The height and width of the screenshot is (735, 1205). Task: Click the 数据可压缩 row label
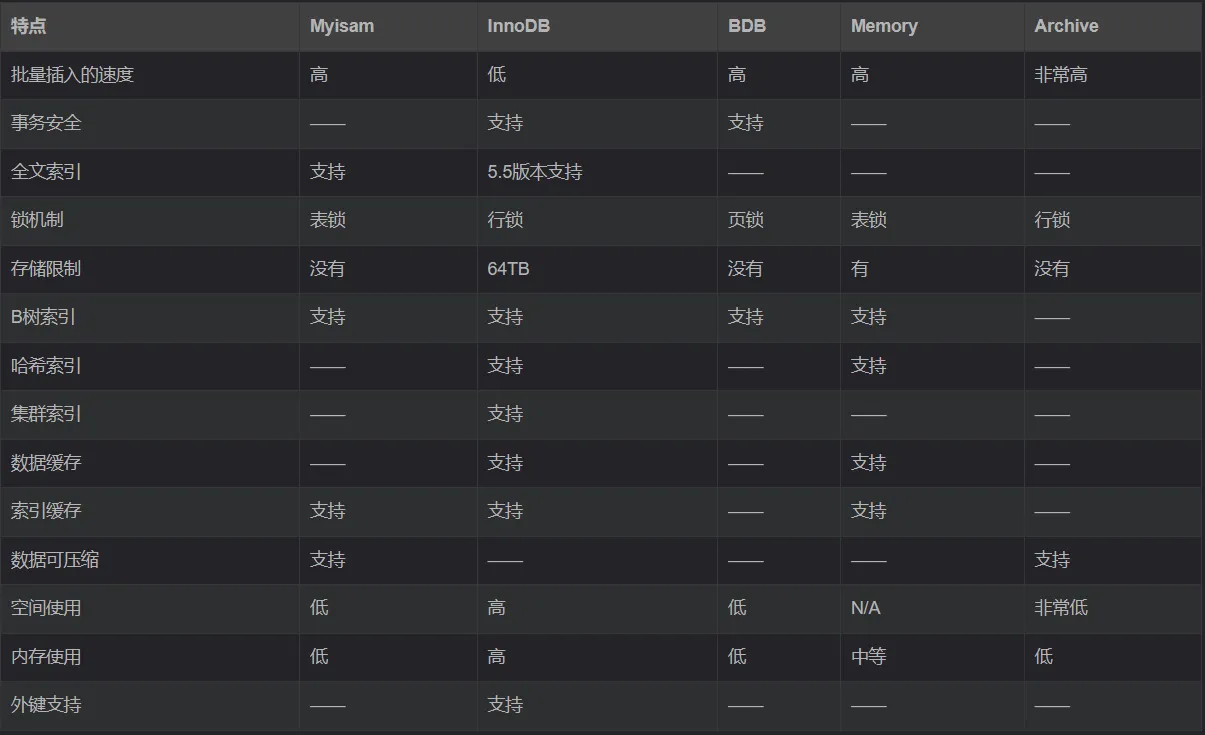click(55, 560)
